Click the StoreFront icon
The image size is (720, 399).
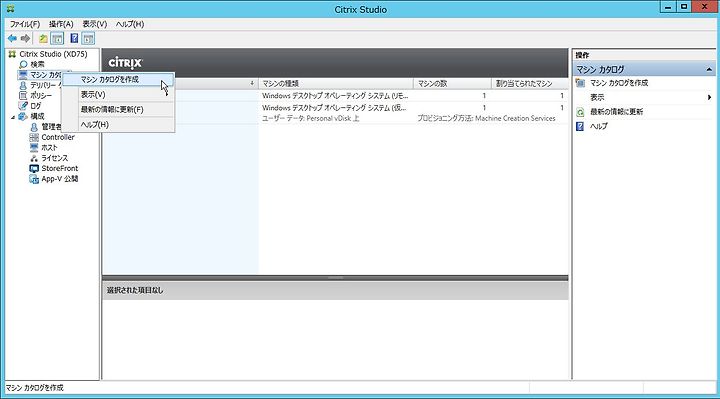pos(34,169)
